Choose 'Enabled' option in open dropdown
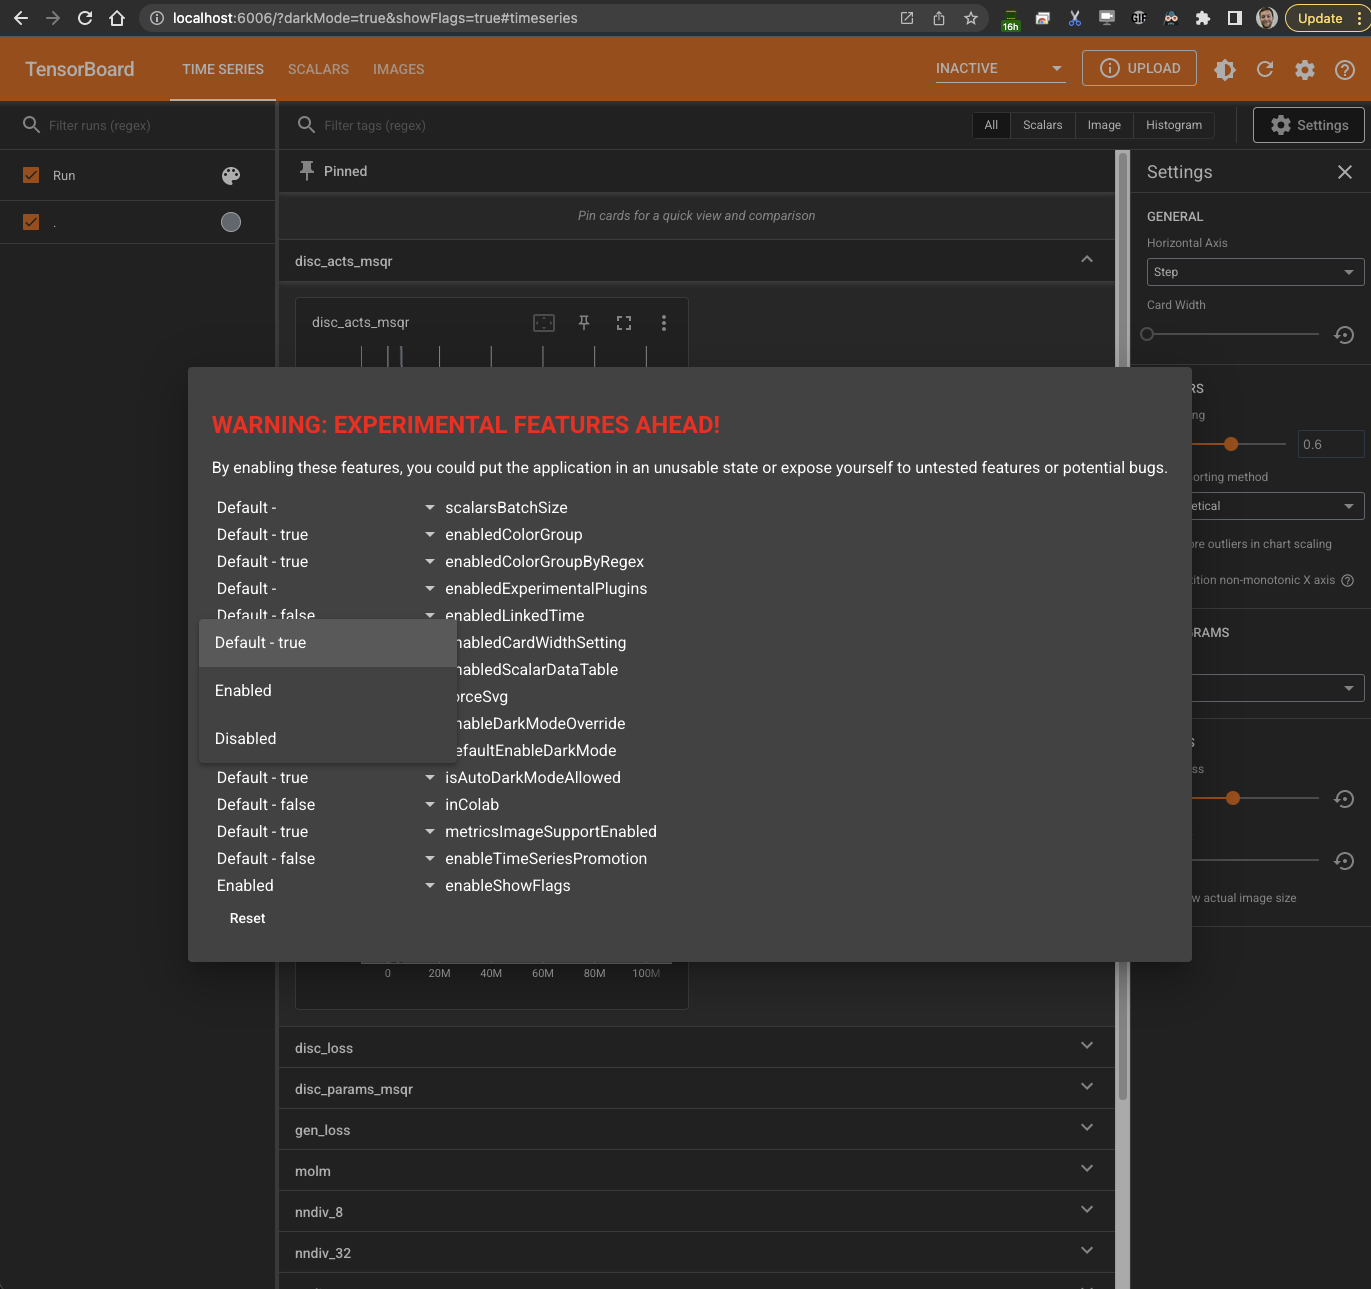 (x=328, y=691)
